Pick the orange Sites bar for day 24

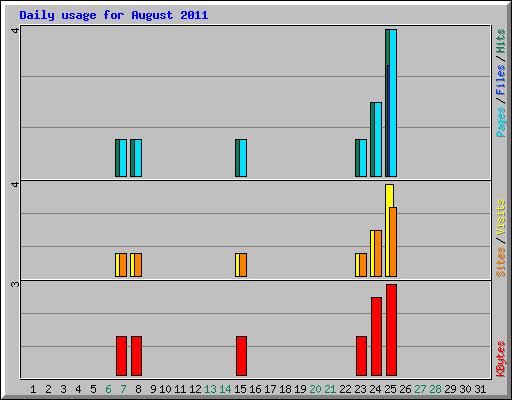(378, 253)
